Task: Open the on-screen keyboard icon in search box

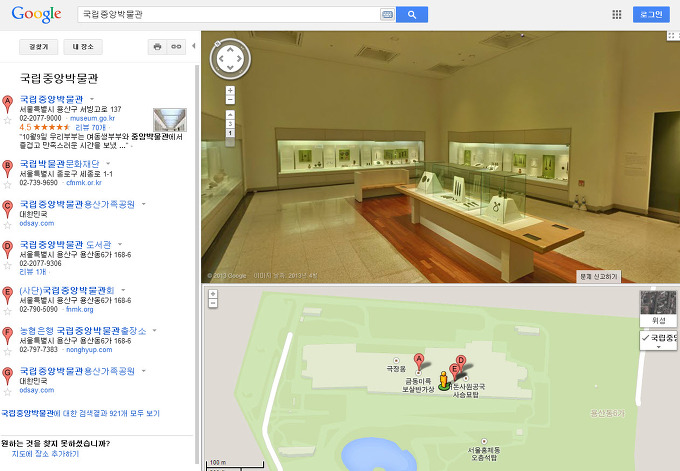Action: click(387, 14)
